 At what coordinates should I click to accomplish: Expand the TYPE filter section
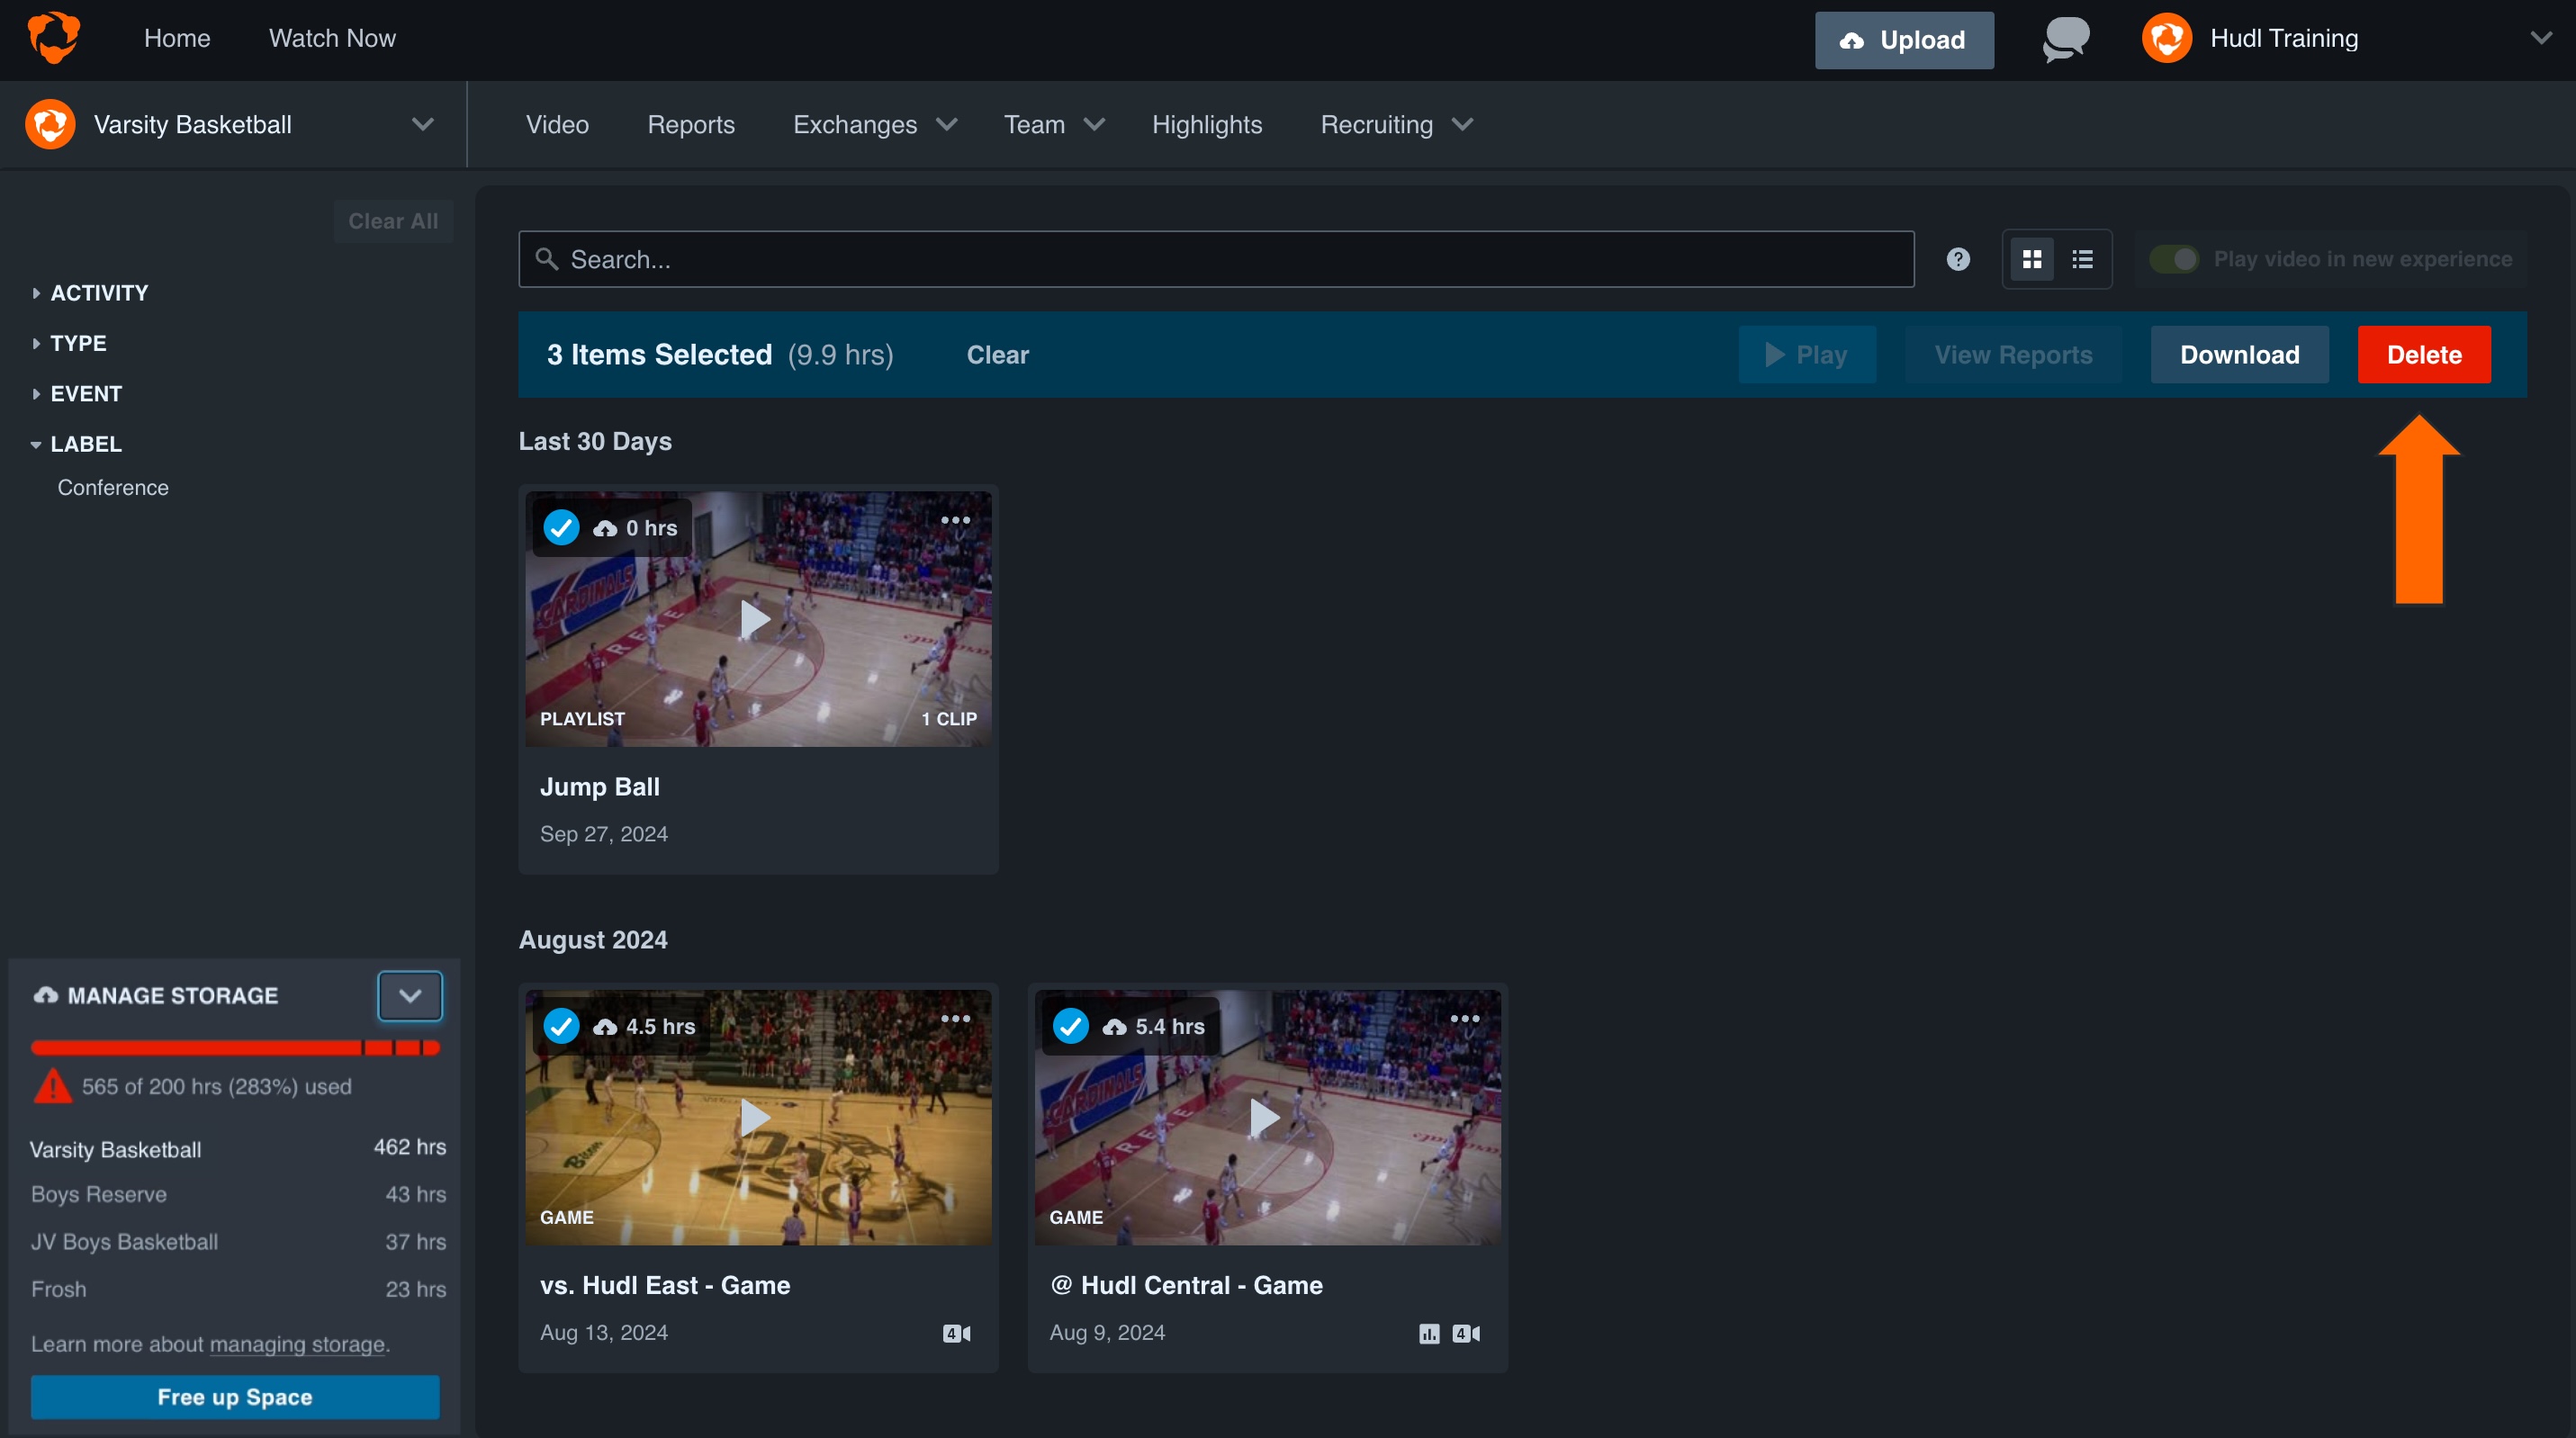click(68, 343)
